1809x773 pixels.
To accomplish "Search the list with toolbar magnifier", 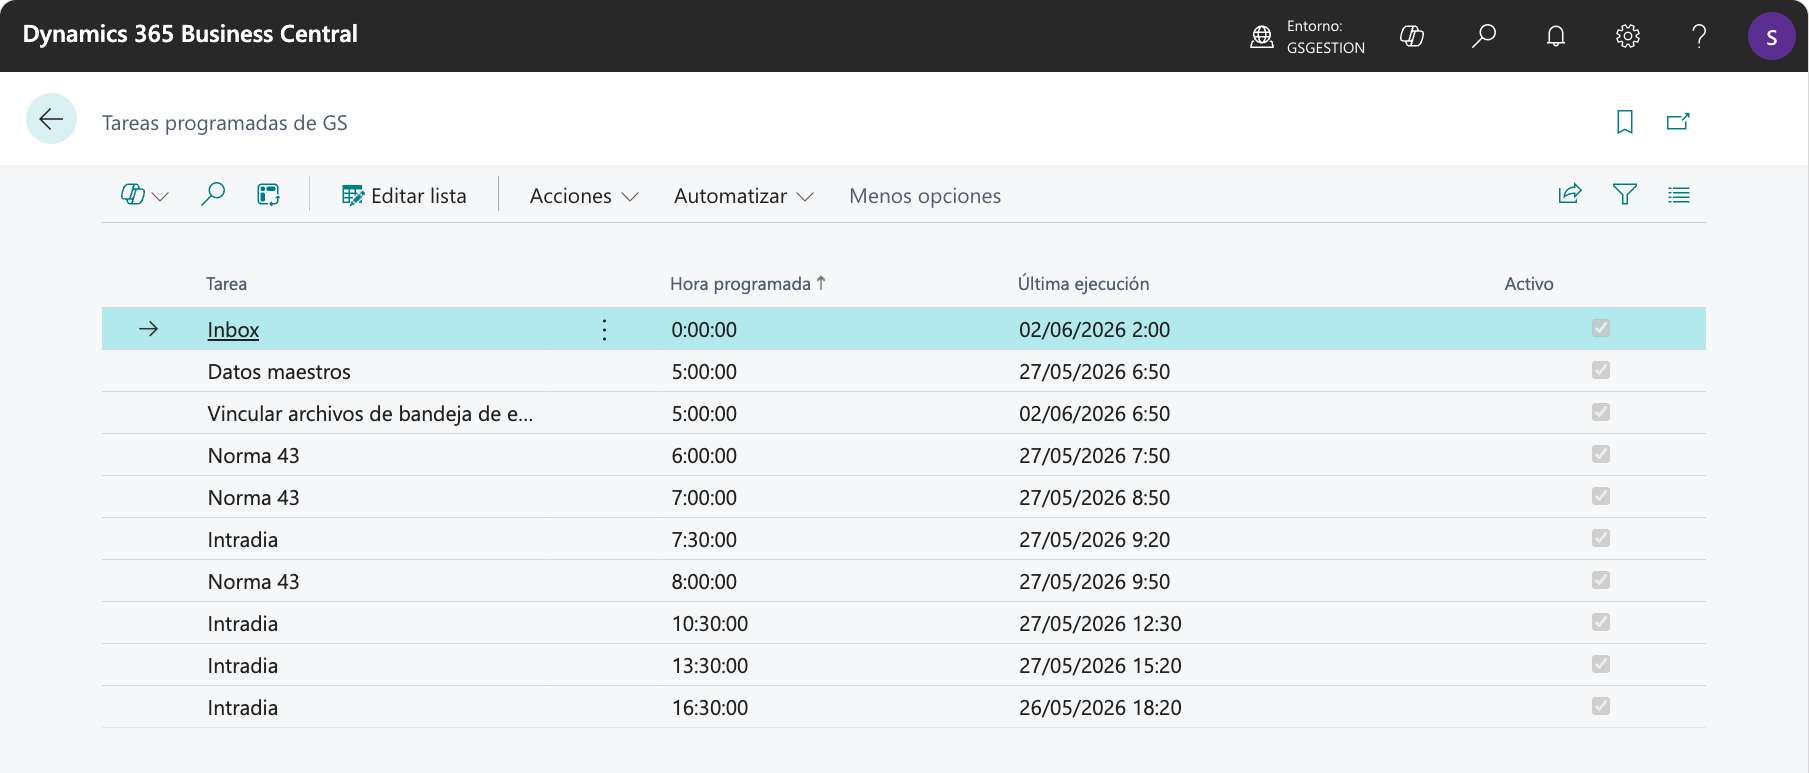I will point(213,194).
